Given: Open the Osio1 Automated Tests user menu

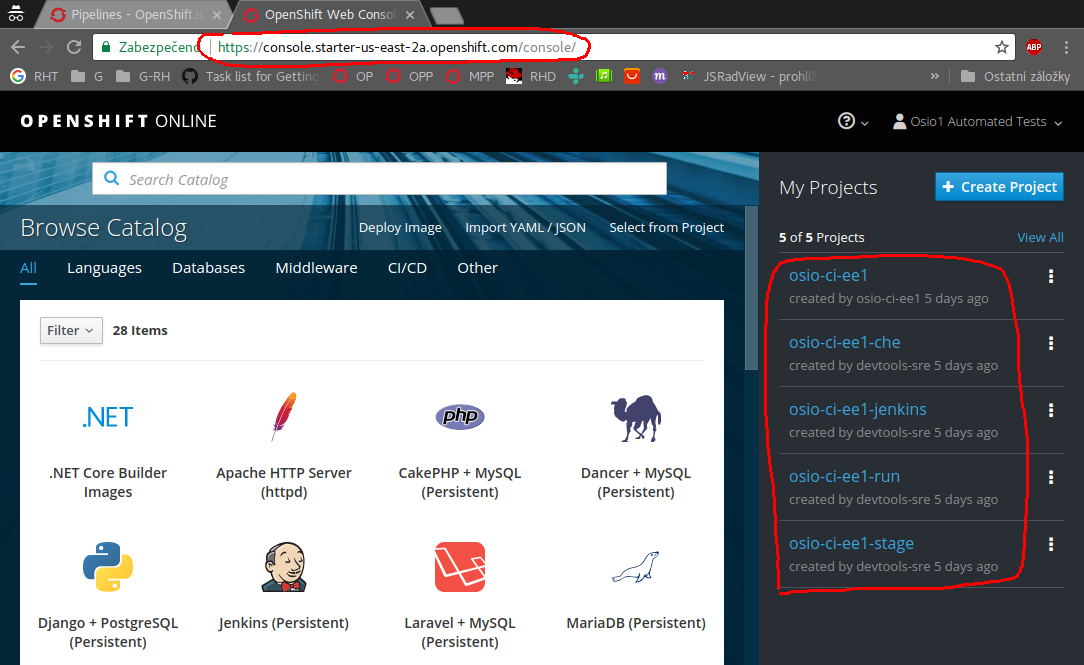Looking at the screenshot, I should [977, 122].
